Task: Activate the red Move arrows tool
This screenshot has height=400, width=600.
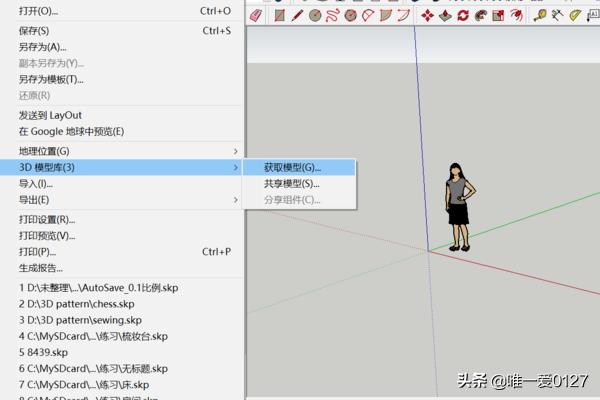Action: 428,15
